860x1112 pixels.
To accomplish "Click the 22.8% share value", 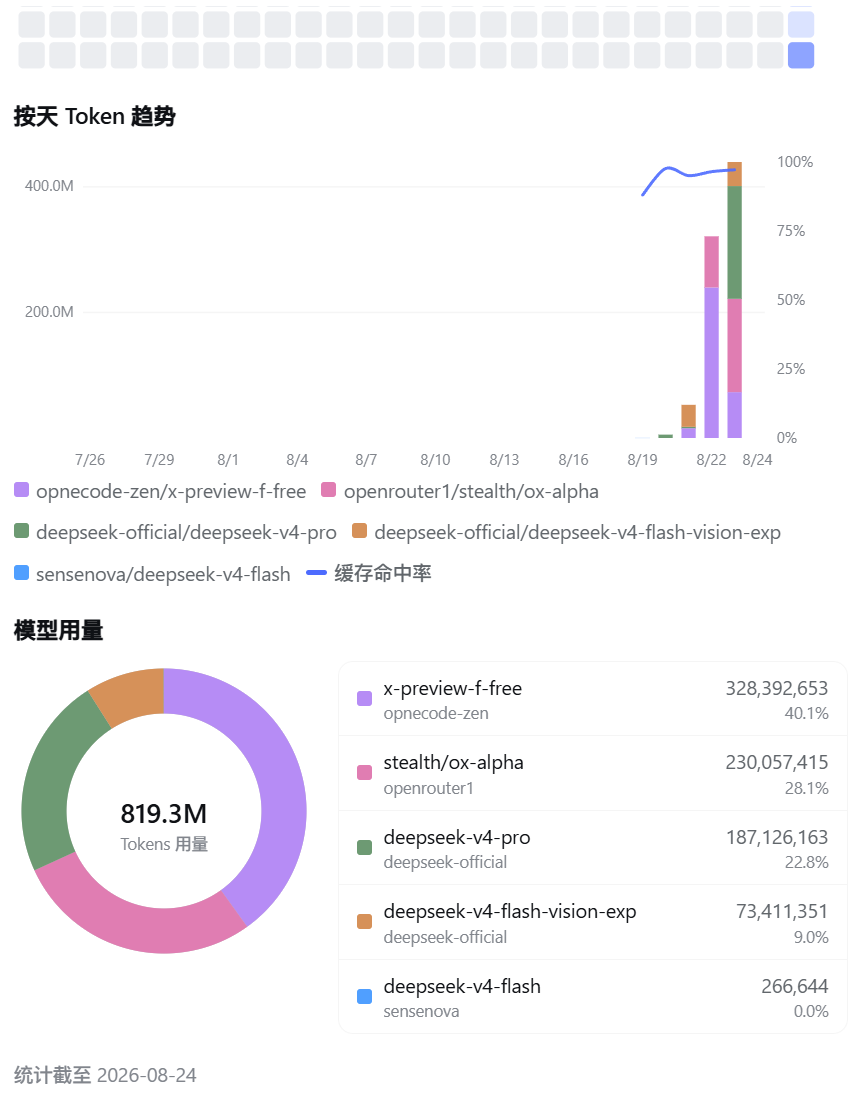I will click(807, 862).
